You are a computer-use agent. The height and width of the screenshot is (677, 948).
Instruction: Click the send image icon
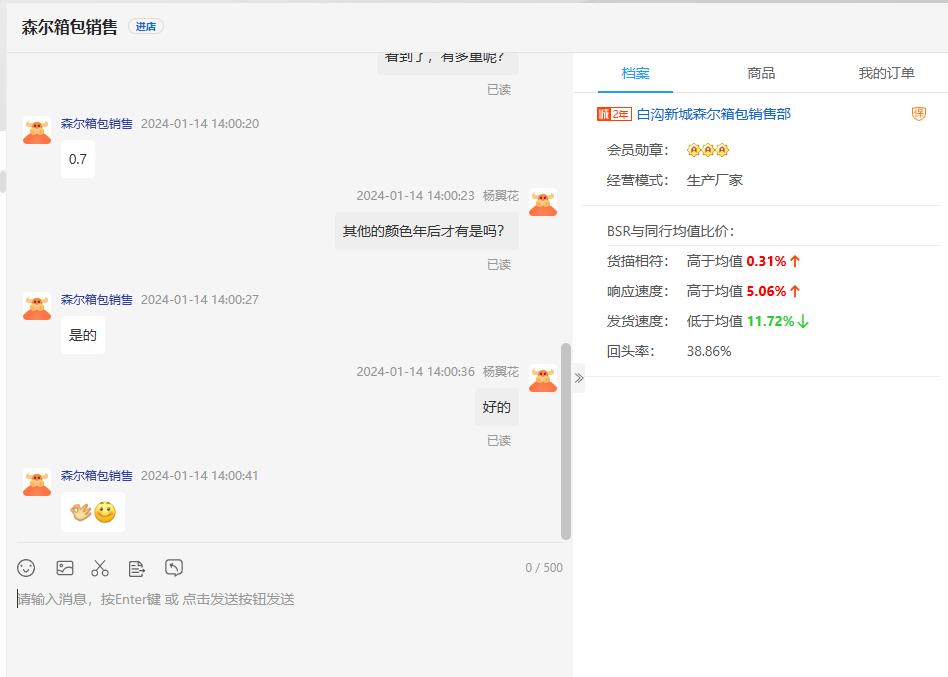(65, 568)
